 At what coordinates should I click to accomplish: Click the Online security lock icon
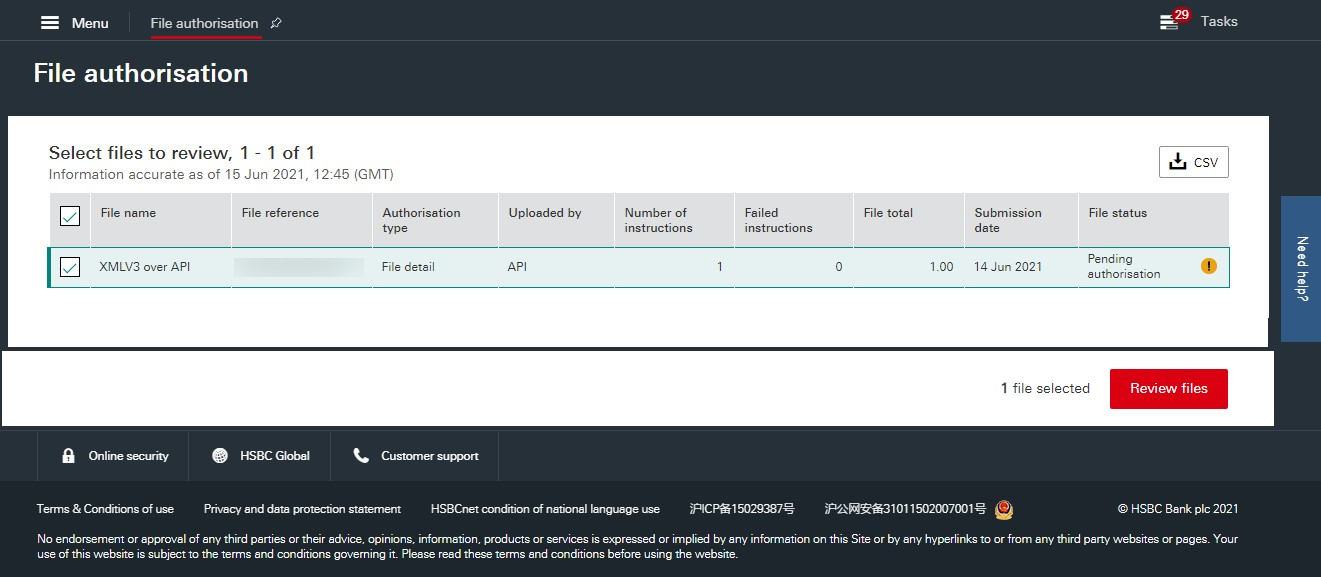coord(68,455)
